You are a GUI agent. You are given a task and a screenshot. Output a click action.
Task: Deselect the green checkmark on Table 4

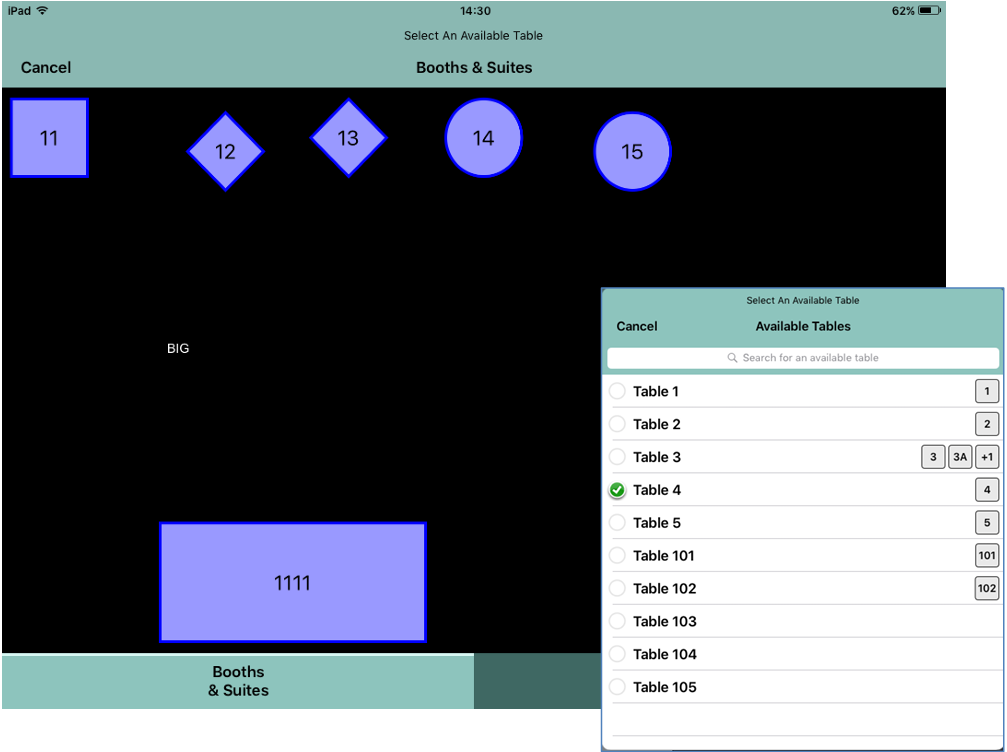[617, 490]
